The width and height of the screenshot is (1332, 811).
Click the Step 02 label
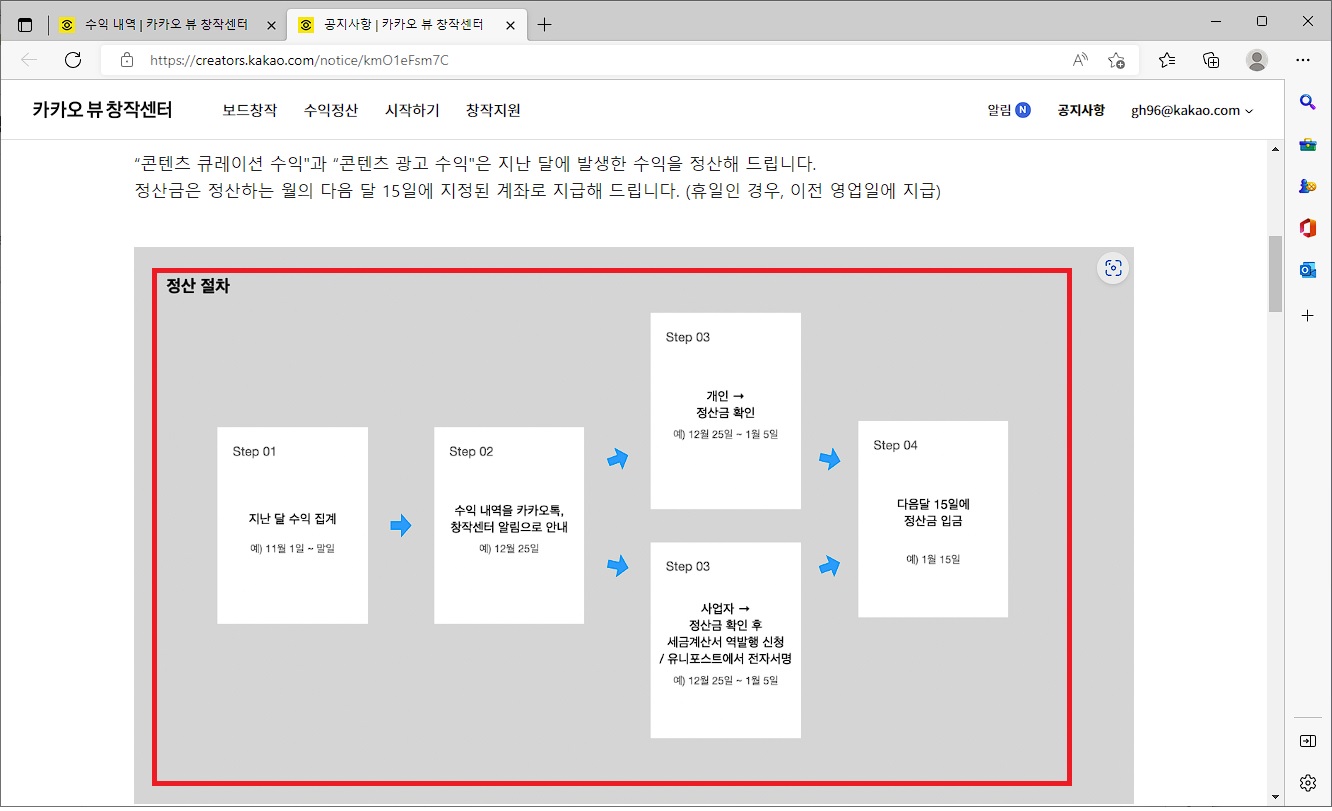(471, 452)
